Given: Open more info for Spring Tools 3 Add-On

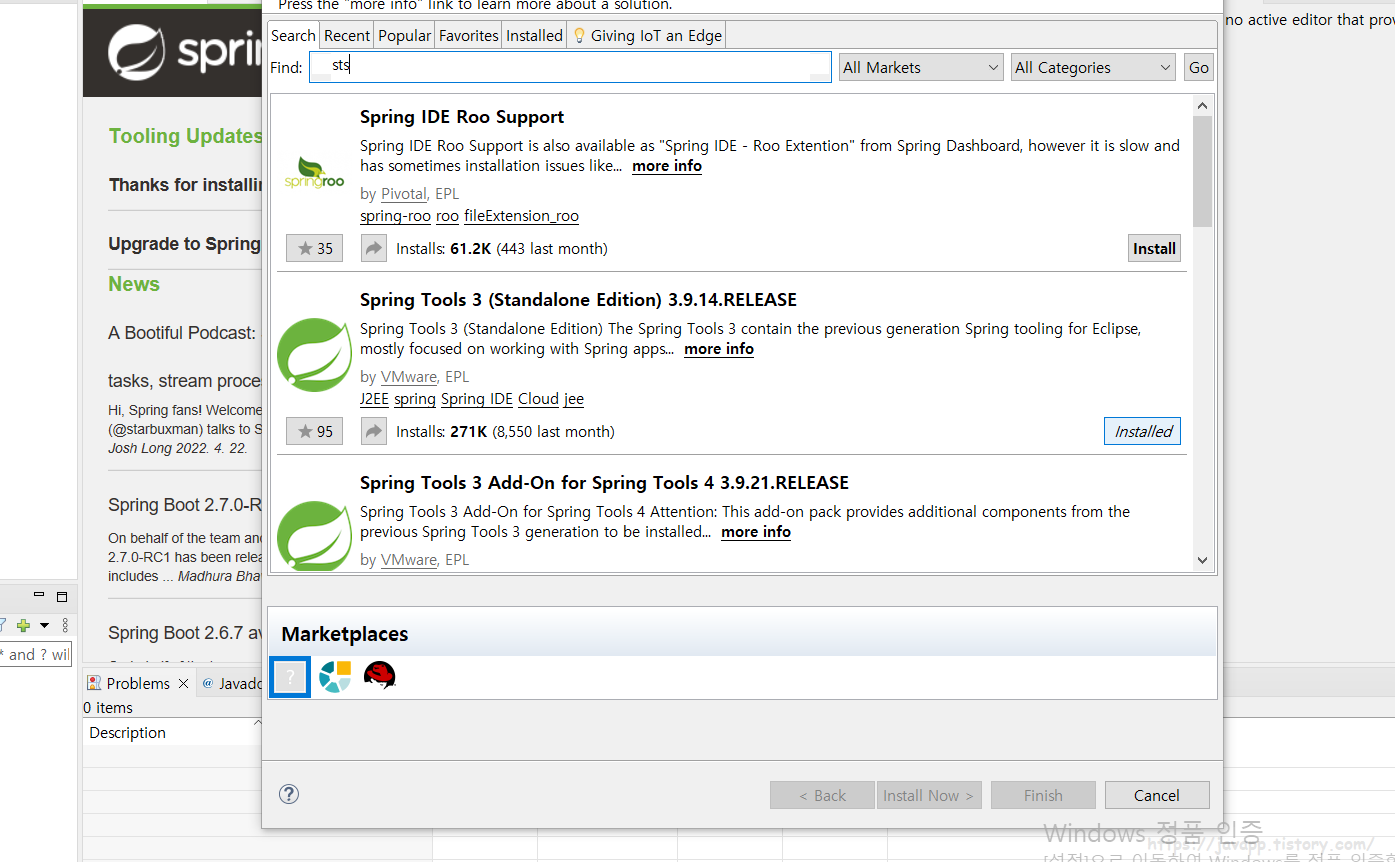Looking at the screenshot, I should tap(756, 532).
